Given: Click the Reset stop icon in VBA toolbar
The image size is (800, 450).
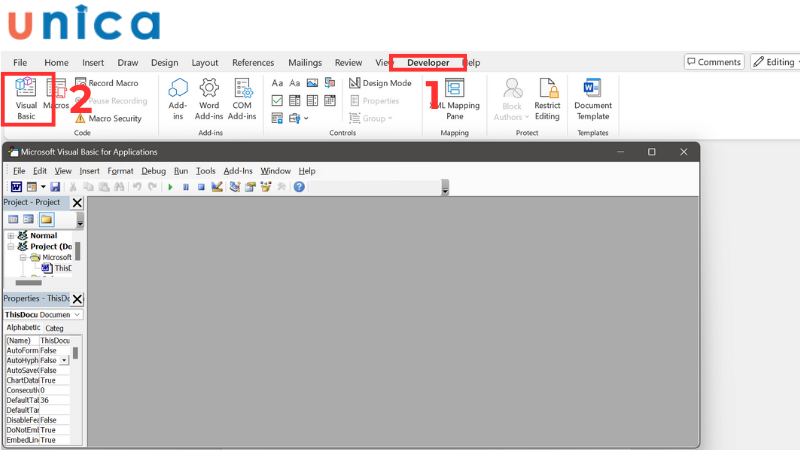Looking at the screenshot, I should [201, 187].
